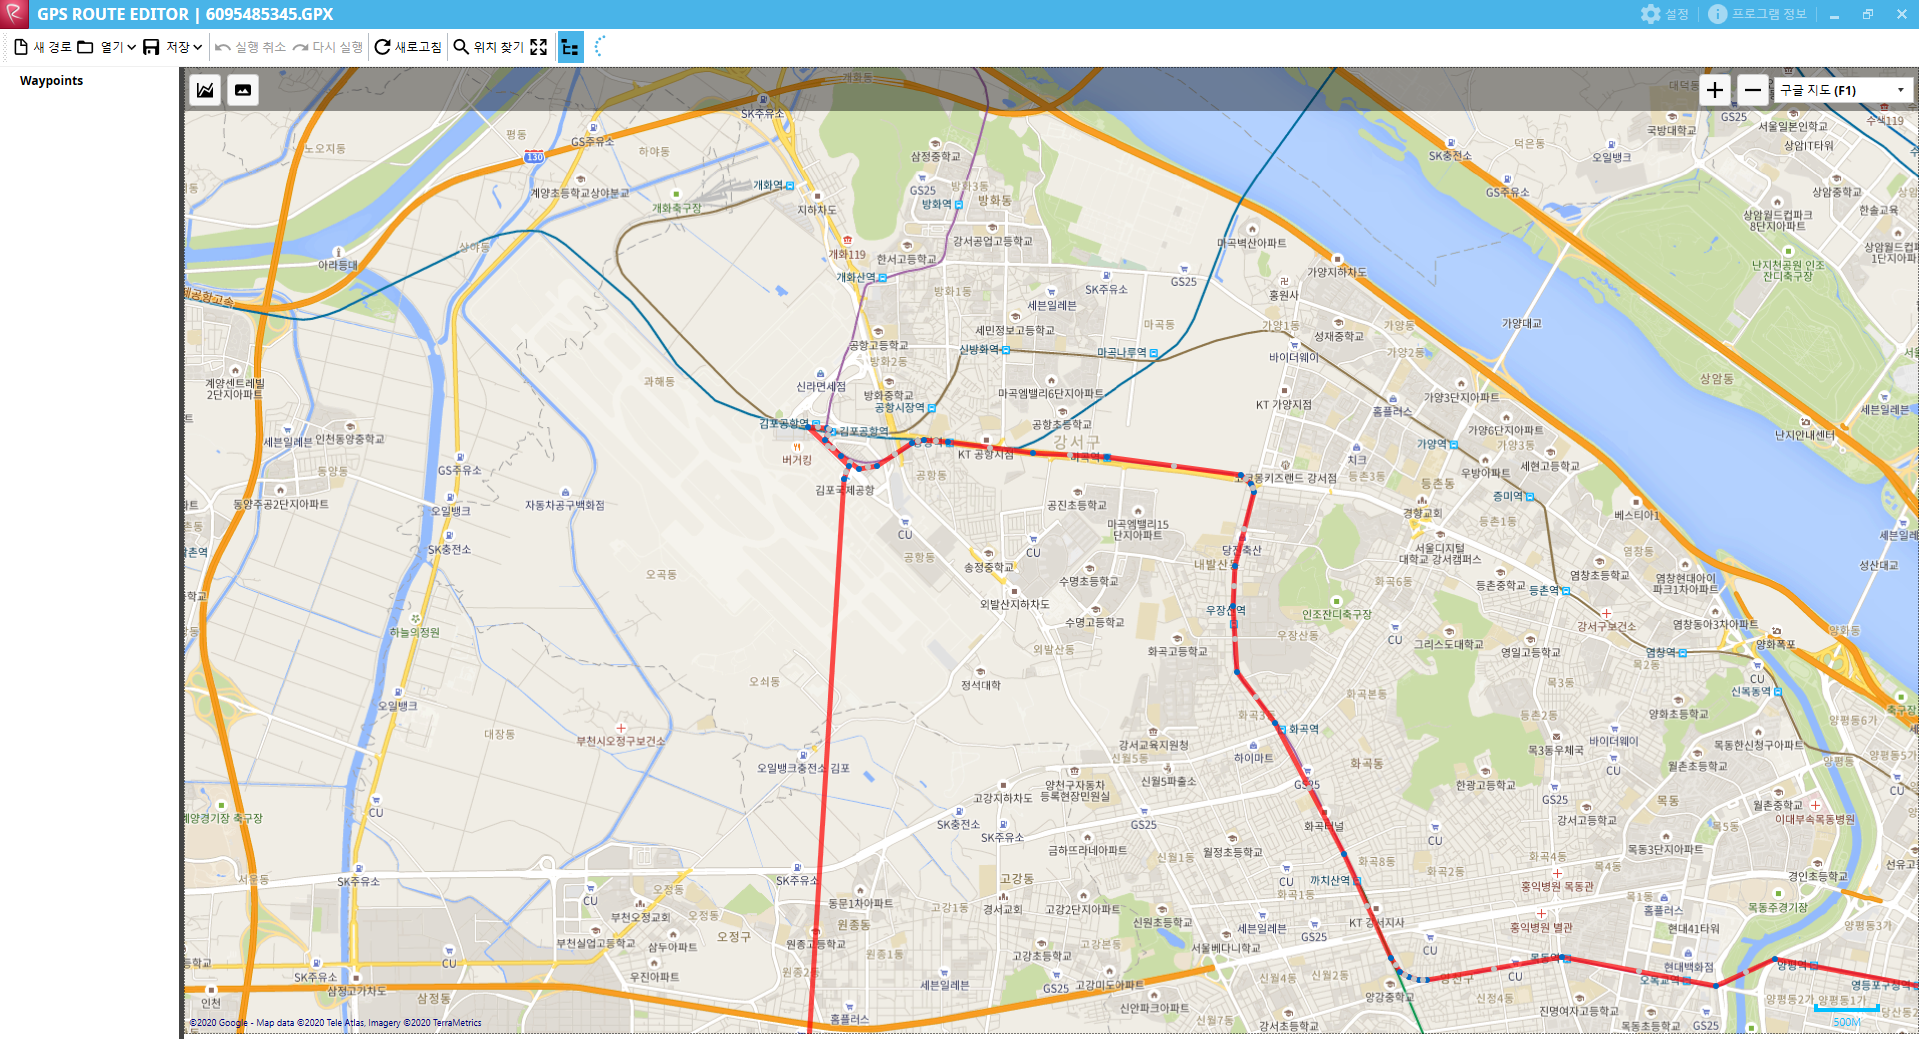Open 프로그램 정보 about dialog

(x=1757, y=14)
